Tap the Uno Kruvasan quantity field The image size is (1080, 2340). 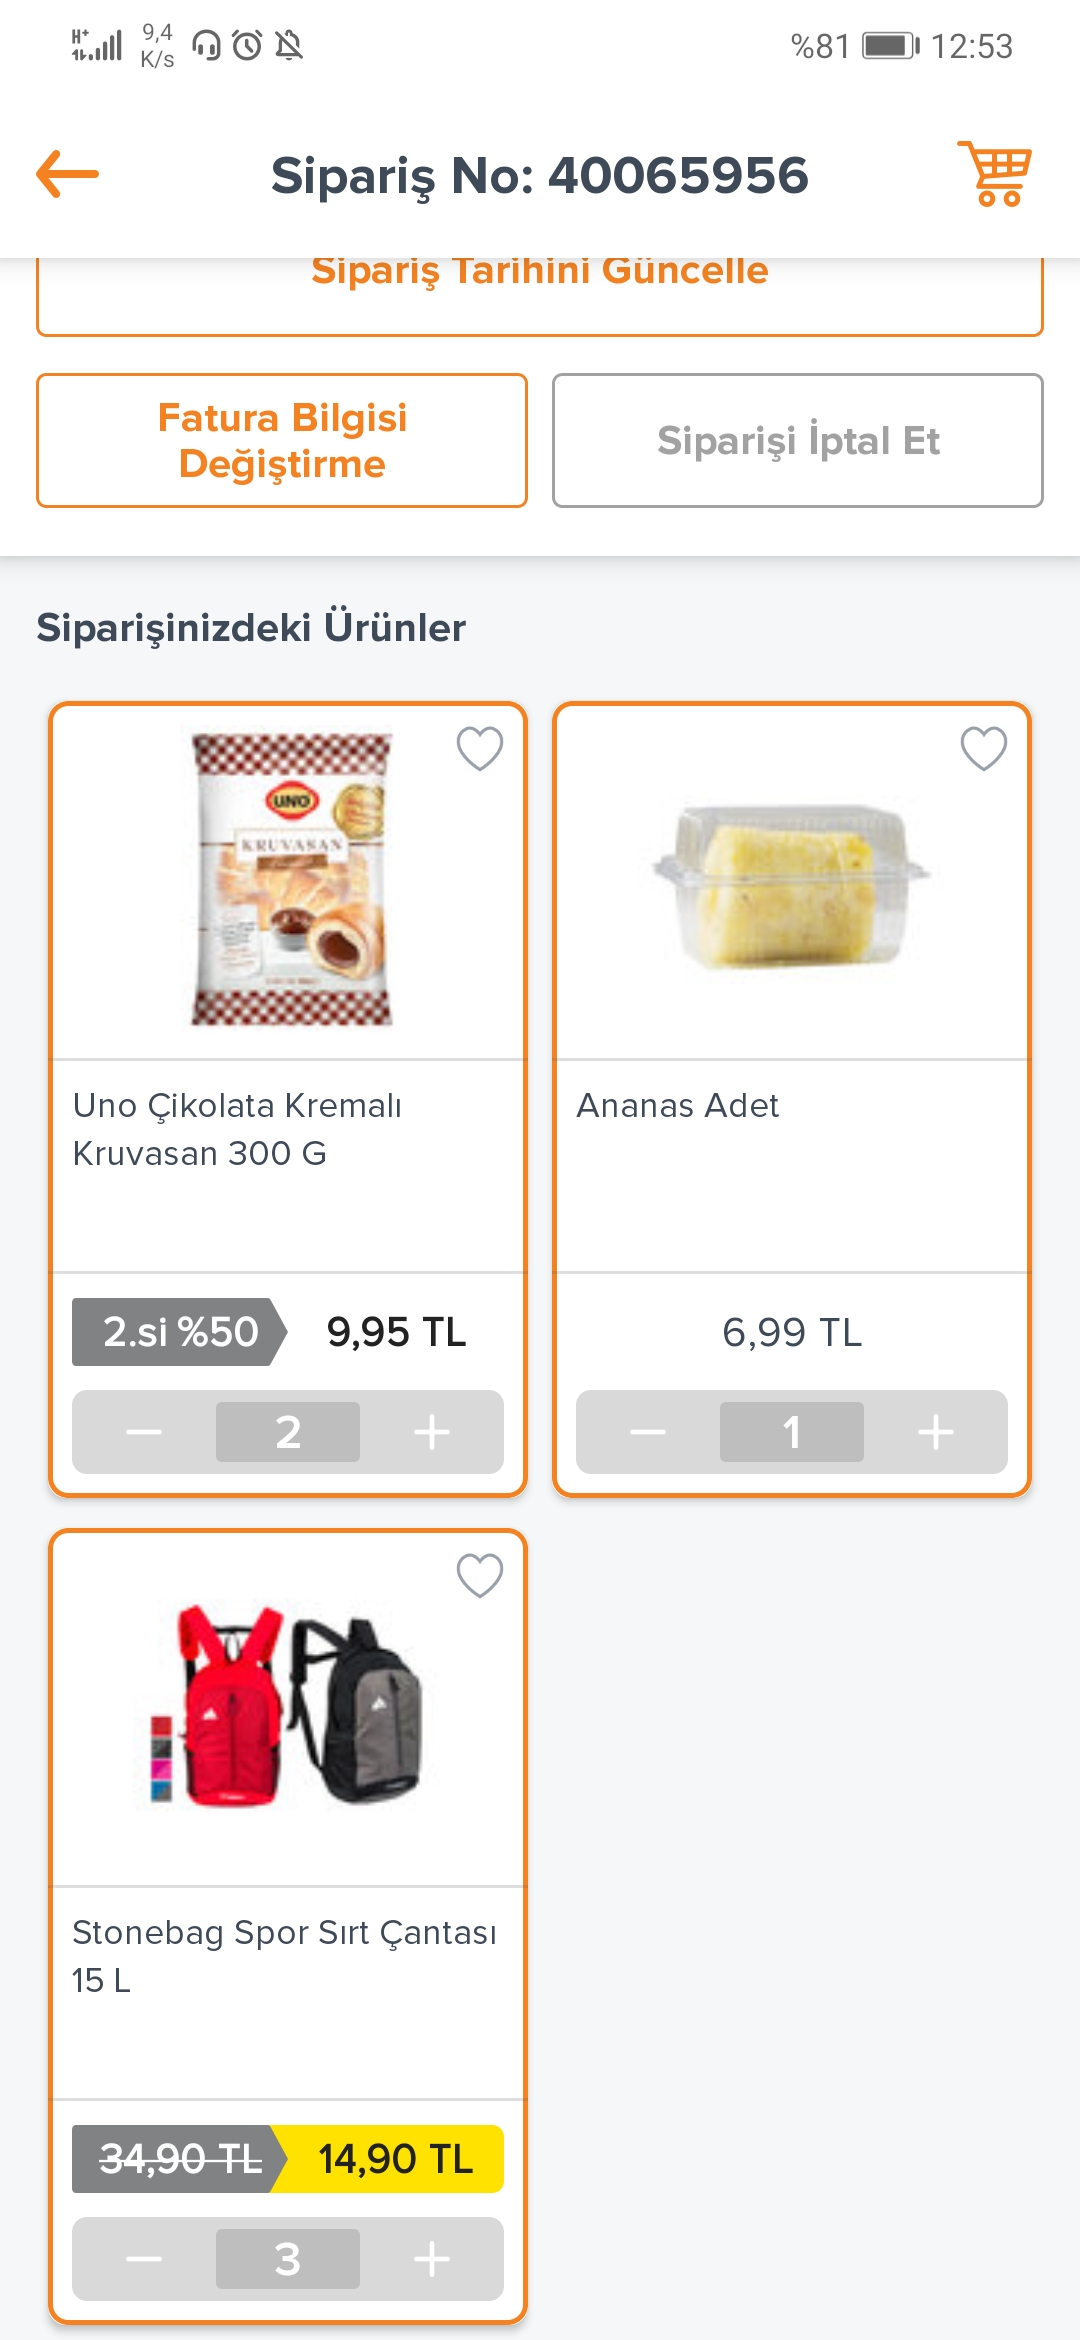point(288,1432)
